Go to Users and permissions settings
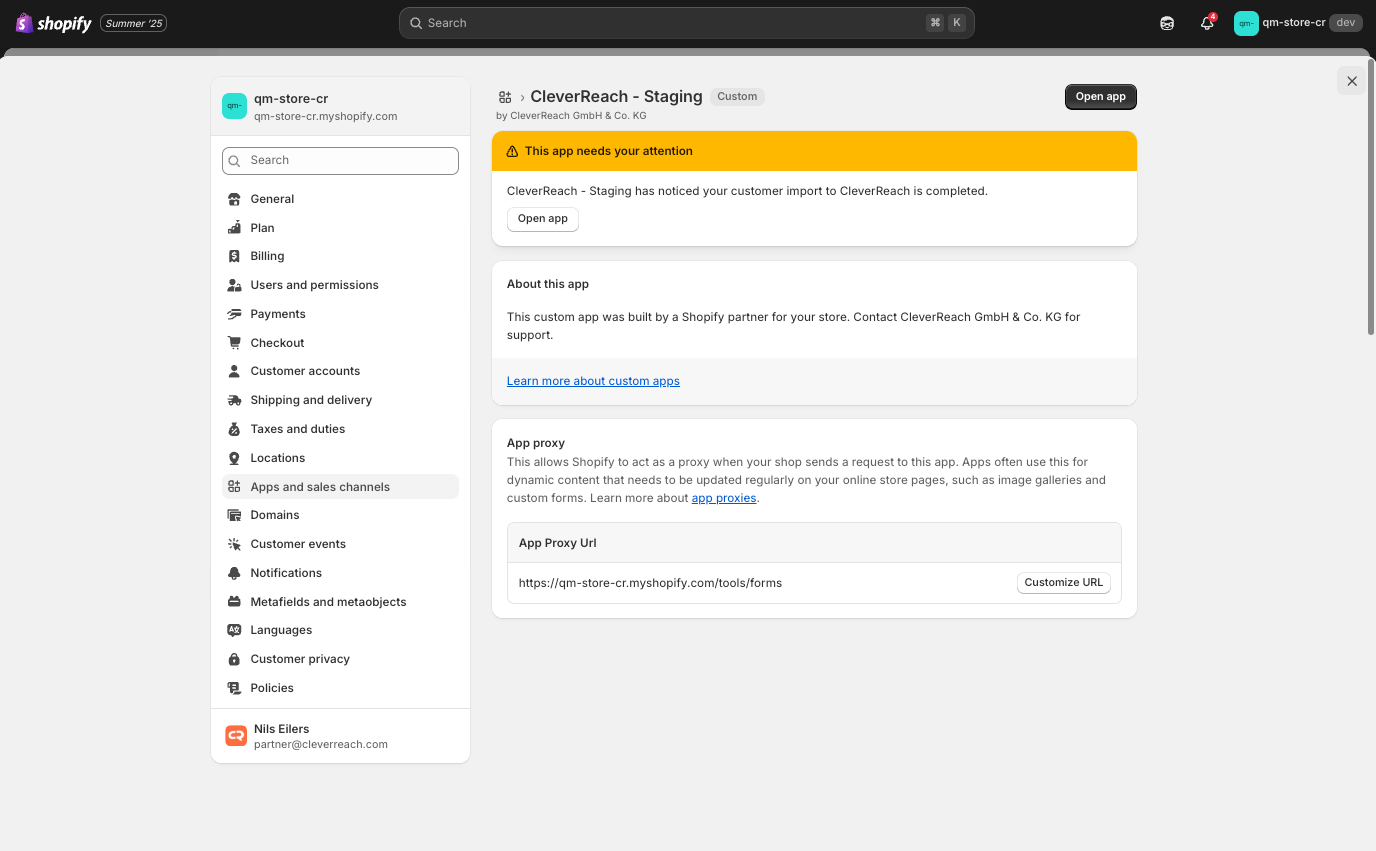1376x851 pixels. (340, 285)
